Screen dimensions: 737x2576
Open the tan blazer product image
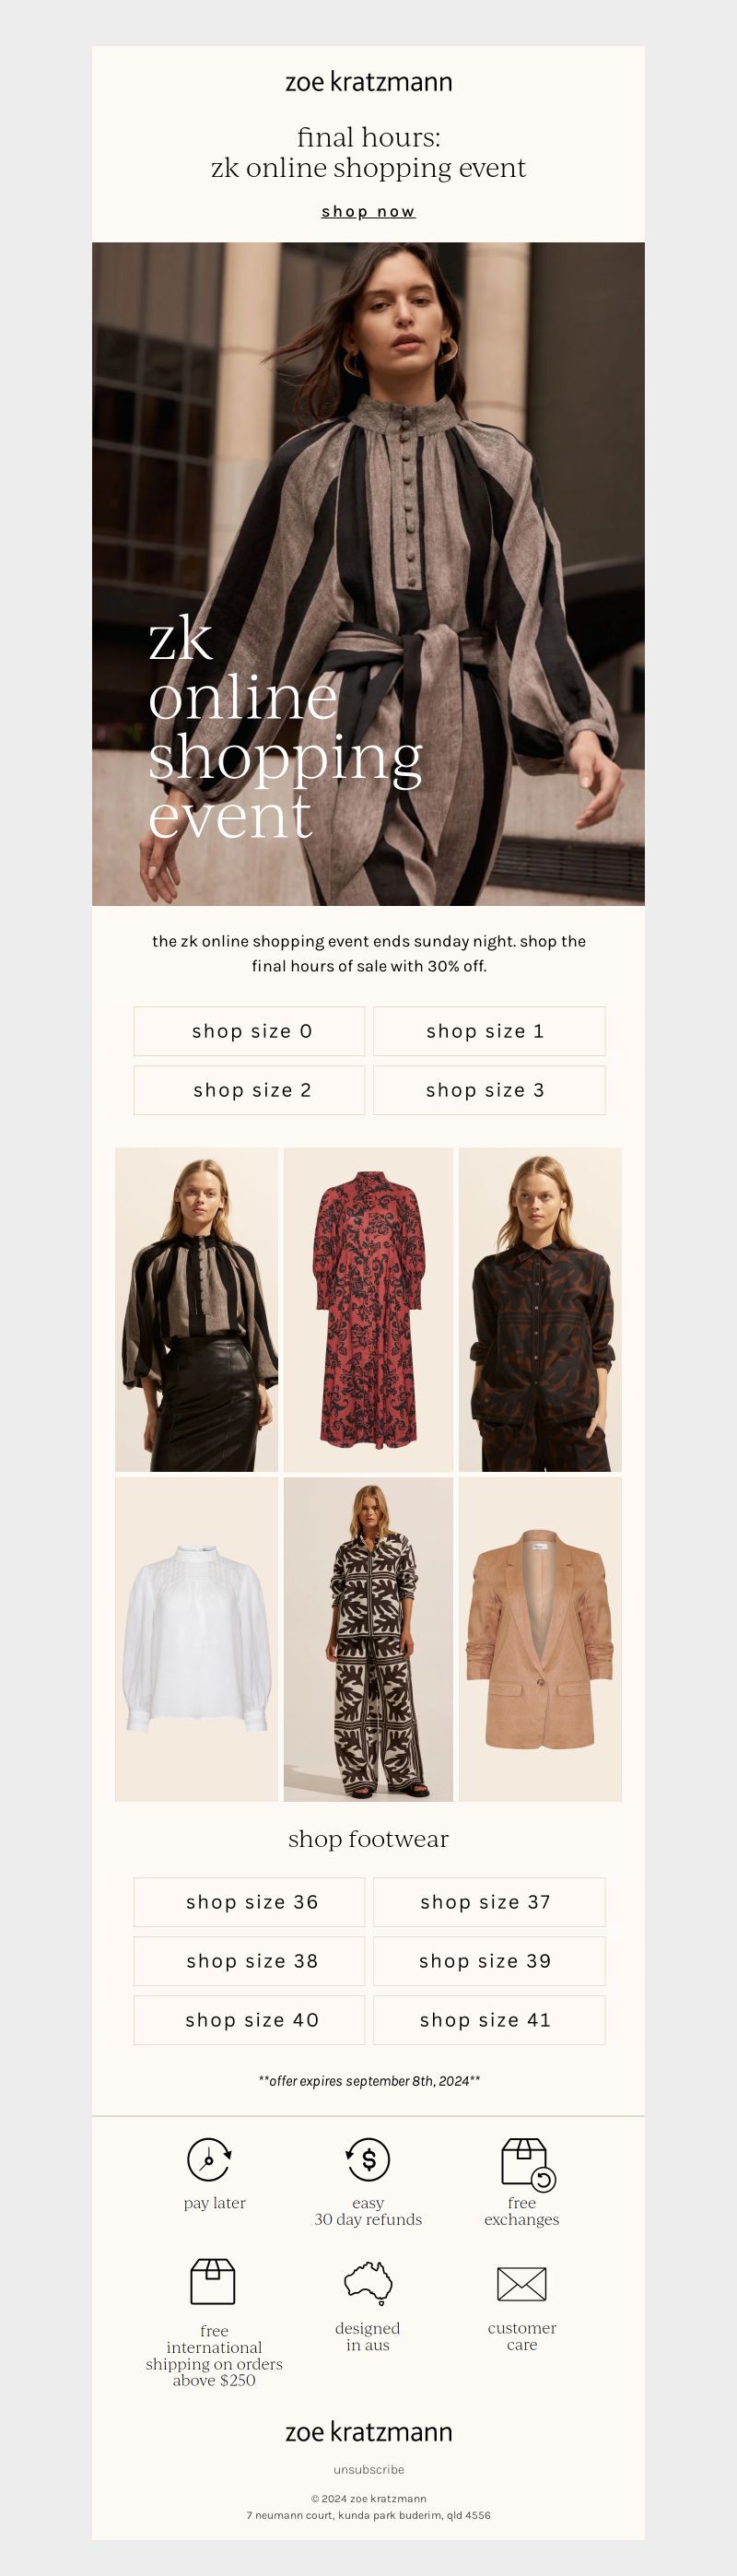[540, 1639]
